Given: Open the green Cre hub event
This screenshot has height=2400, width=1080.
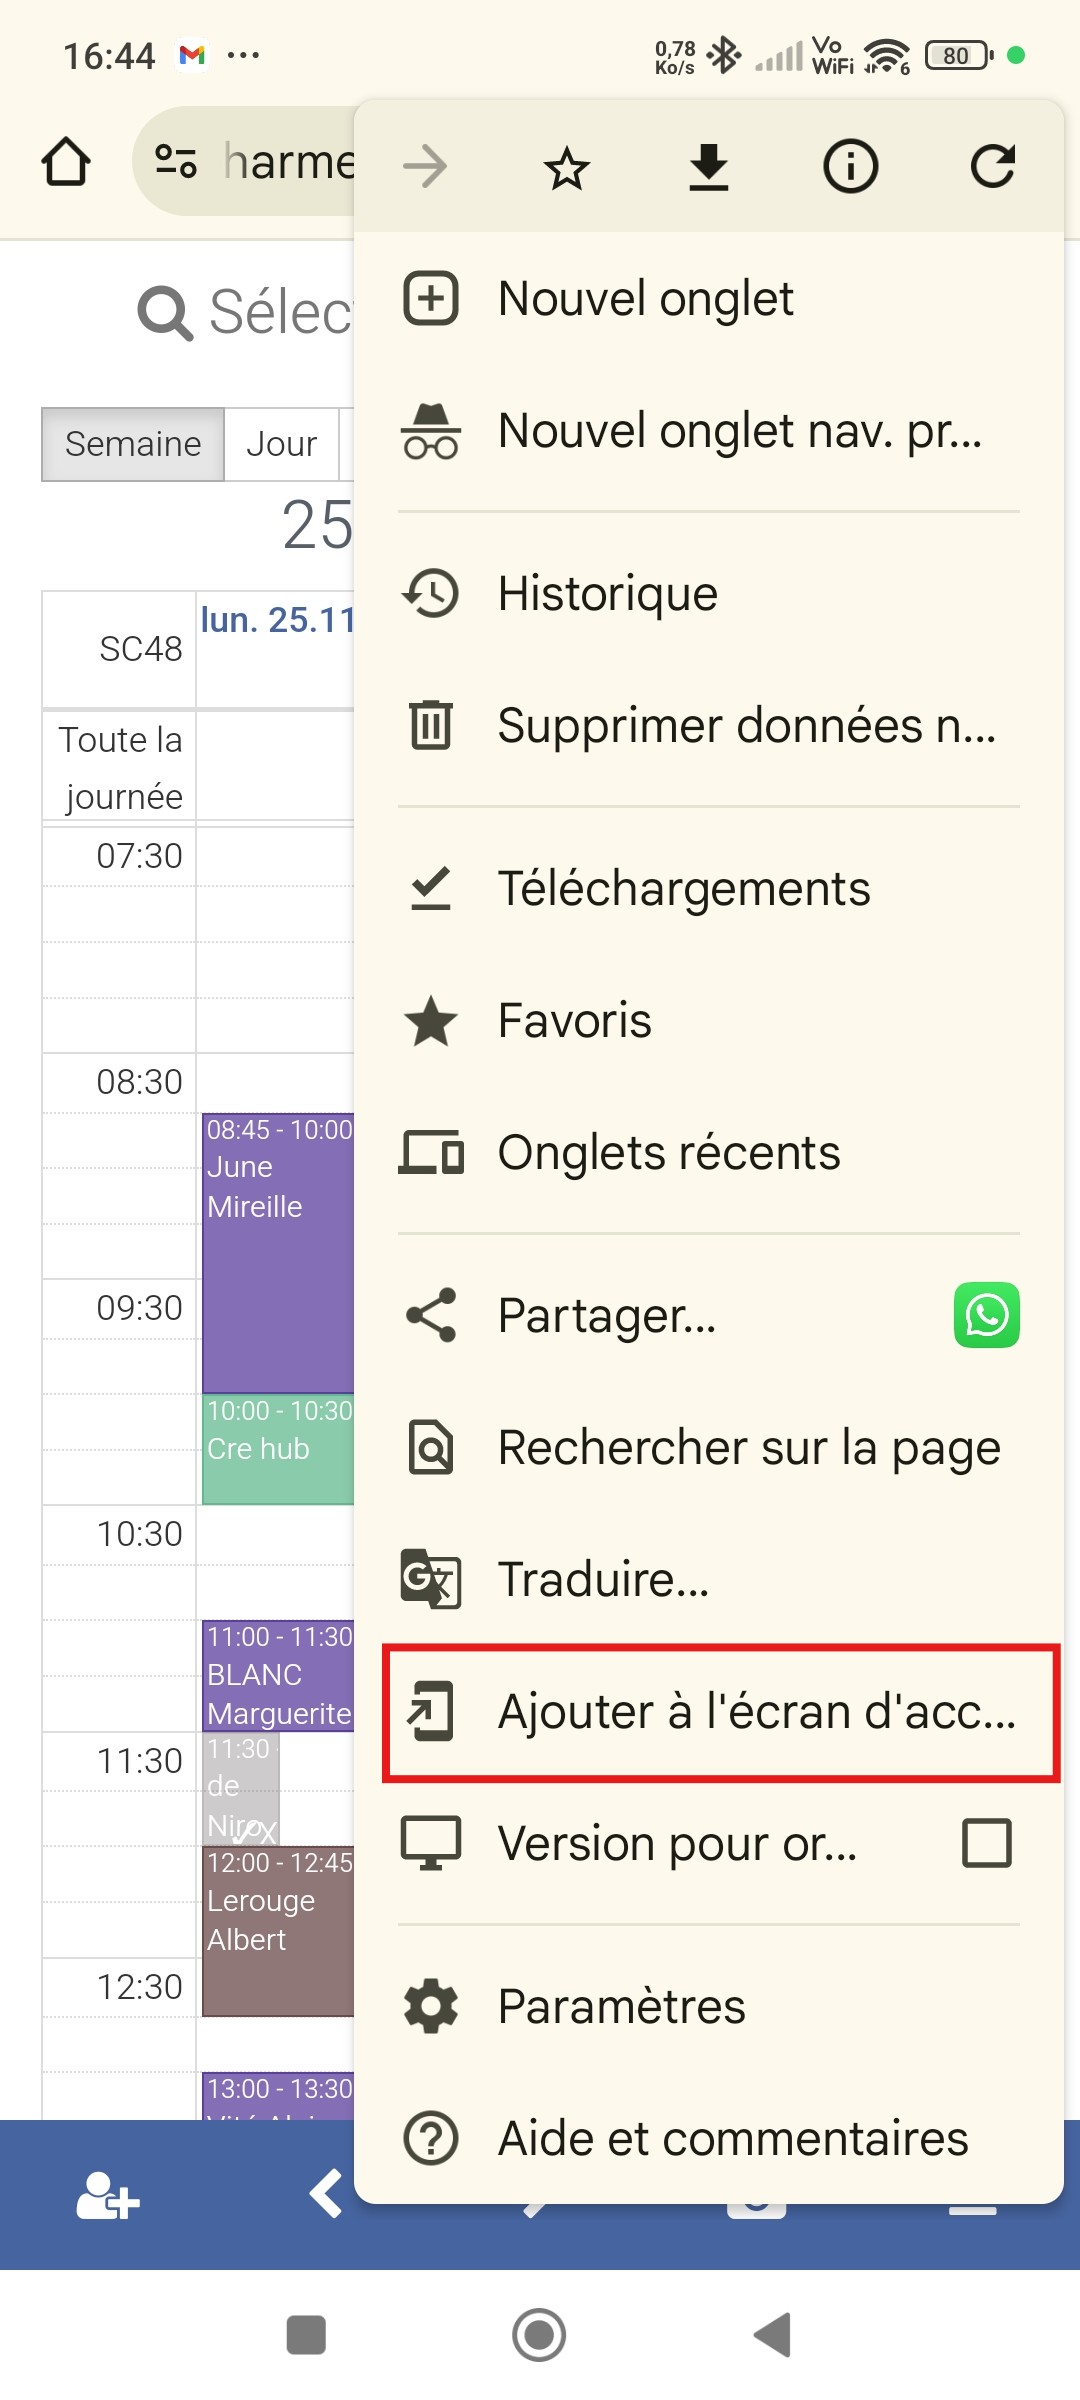Looking at the screenshot, I should (x=279, y=1449).
